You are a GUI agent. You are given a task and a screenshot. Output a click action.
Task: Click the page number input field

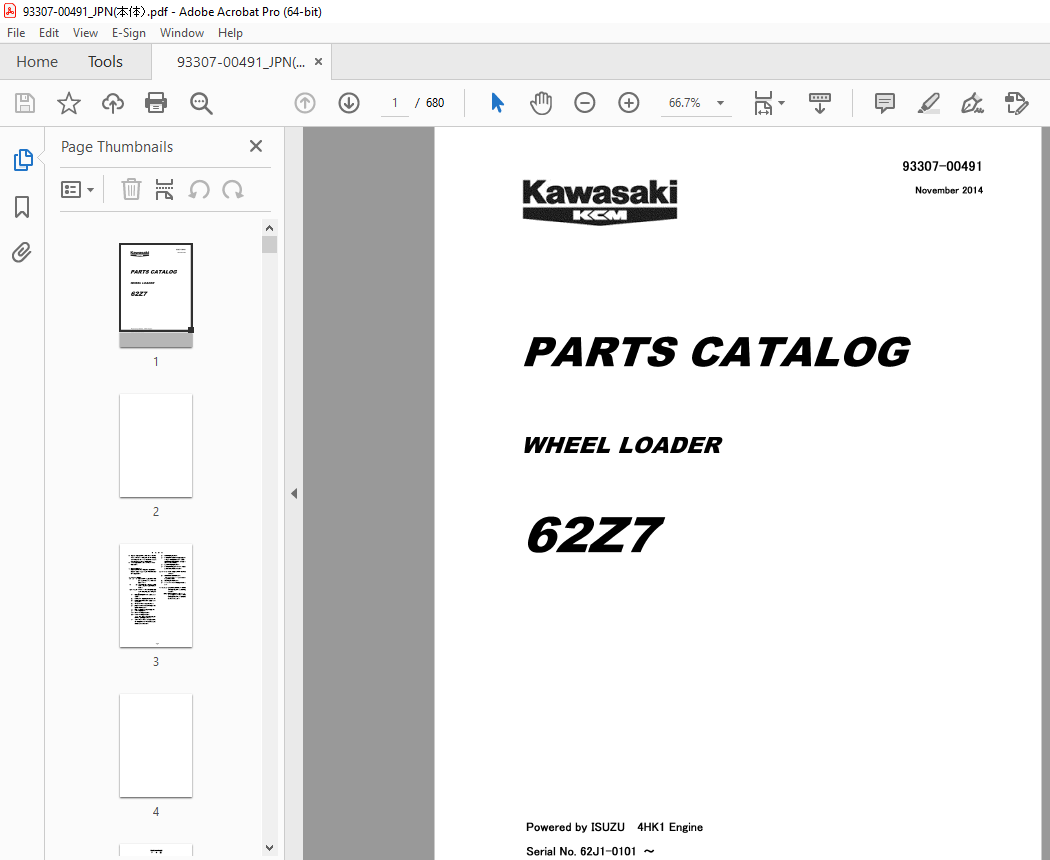[x=395, y=103]
